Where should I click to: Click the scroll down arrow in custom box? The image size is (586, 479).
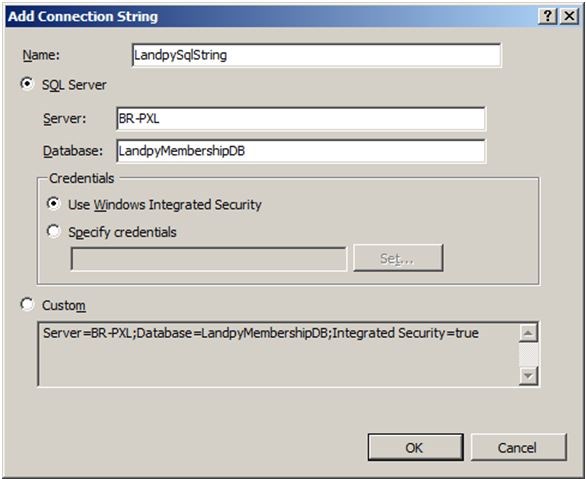[x=528, y=376]
